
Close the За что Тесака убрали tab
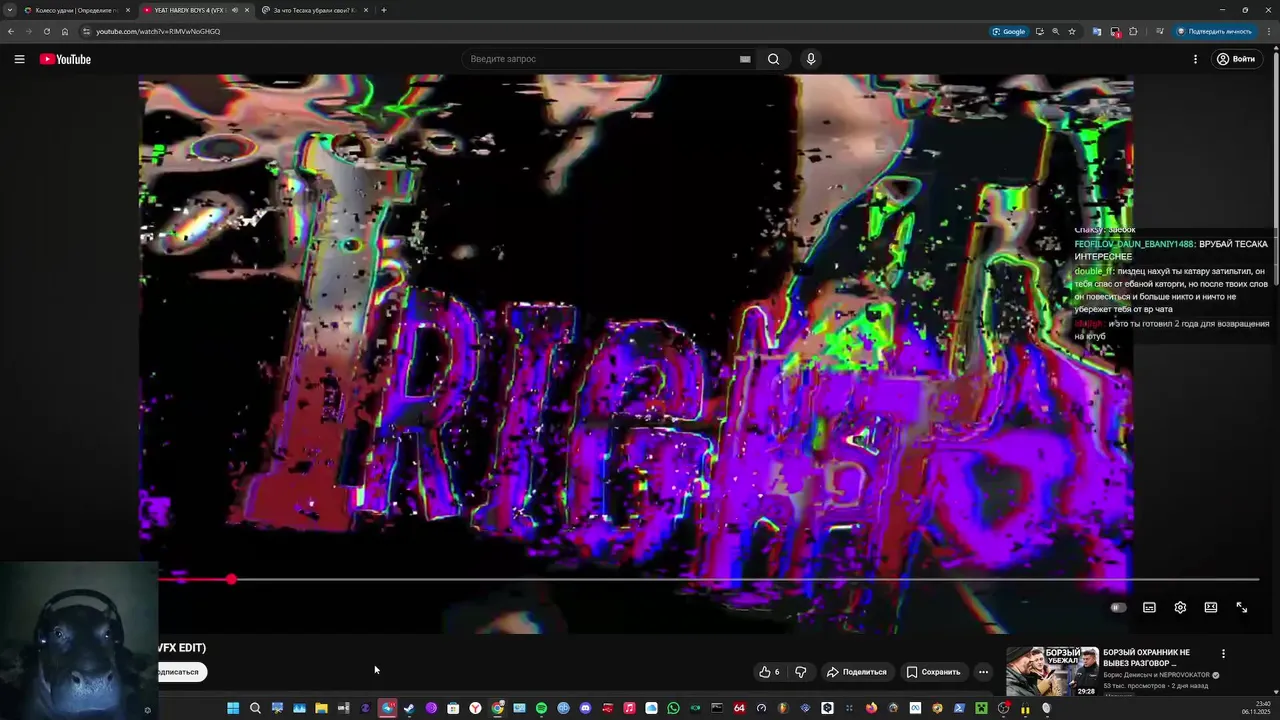click(x=366, y=10)
